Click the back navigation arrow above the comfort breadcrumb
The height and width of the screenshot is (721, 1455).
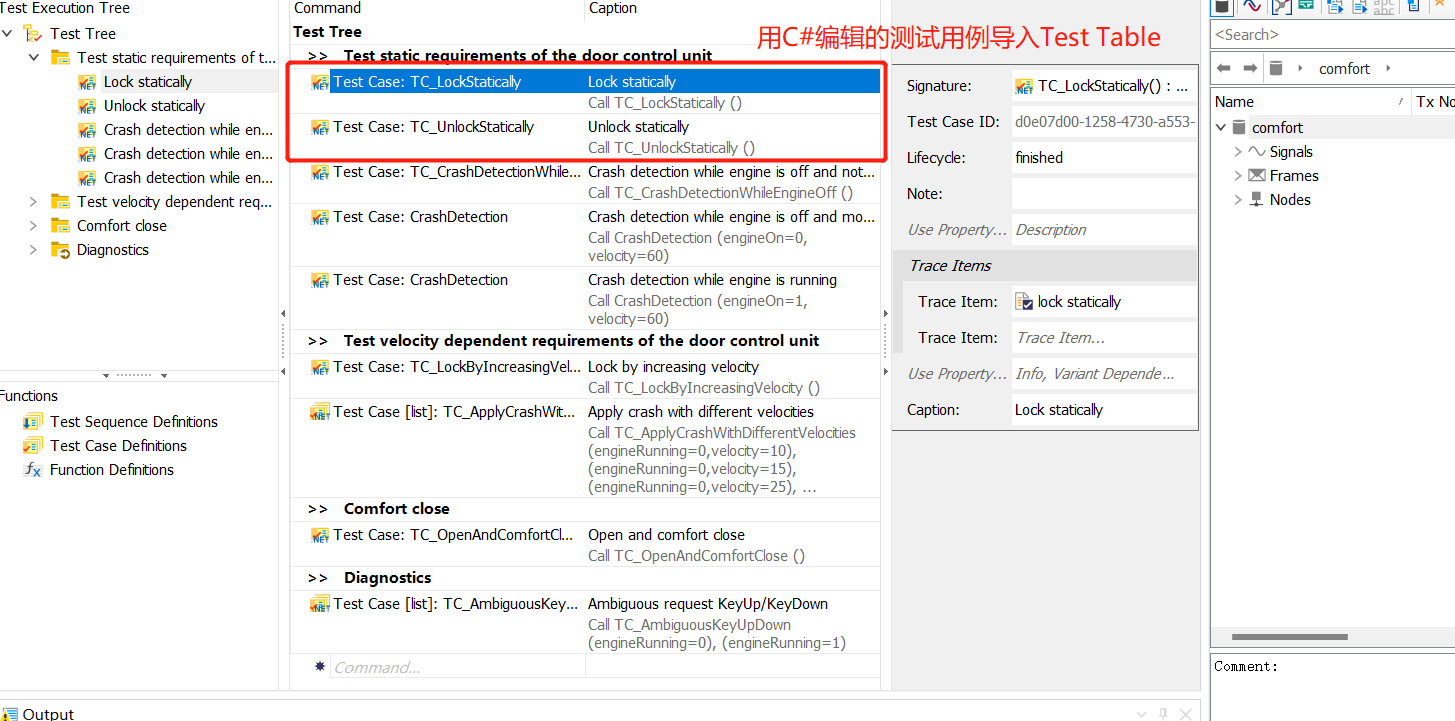point(1224,68)
